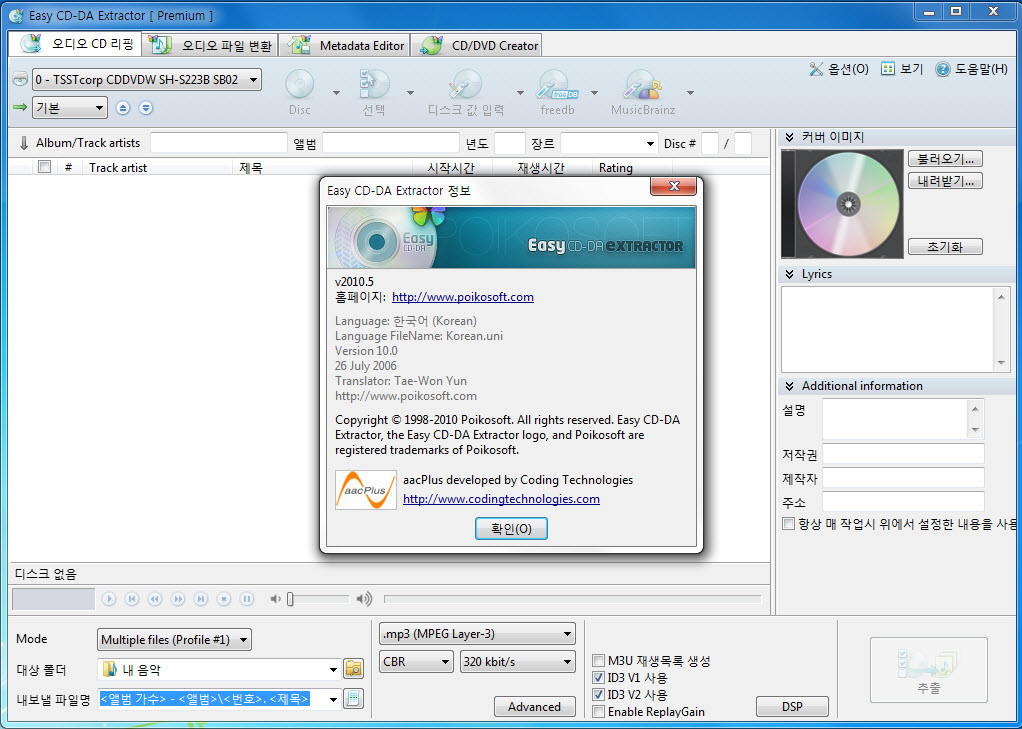Viewport: 1022px width, 729px height.
Task: Uncheck ID3 V1 사용 checkbox
Action: 598,677
